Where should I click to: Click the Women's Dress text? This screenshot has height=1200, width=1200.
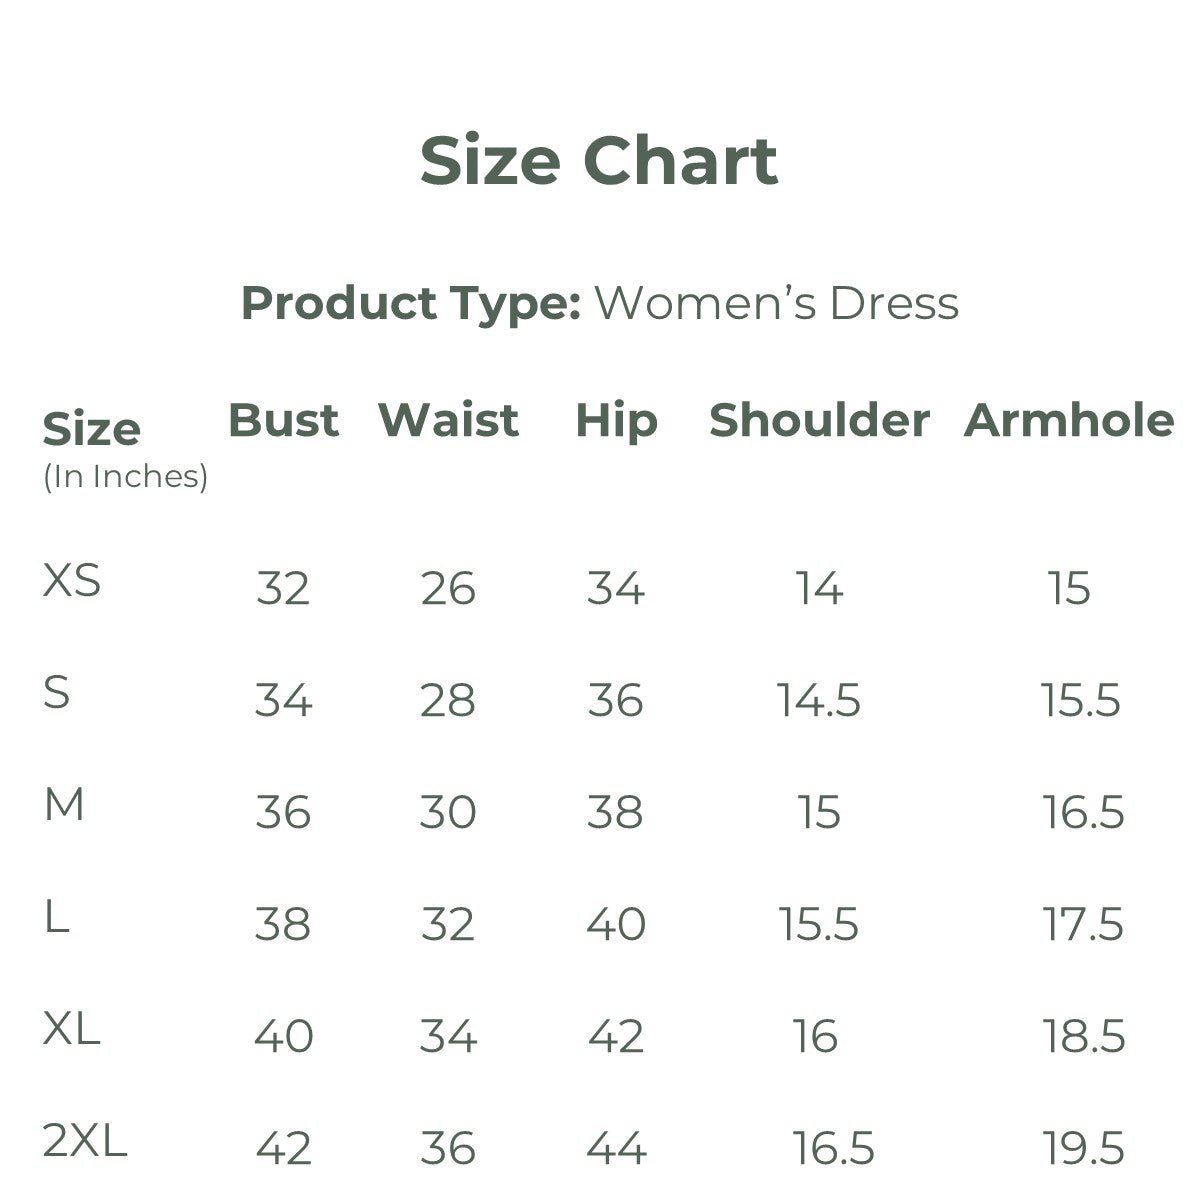click(x=777, y=303)
